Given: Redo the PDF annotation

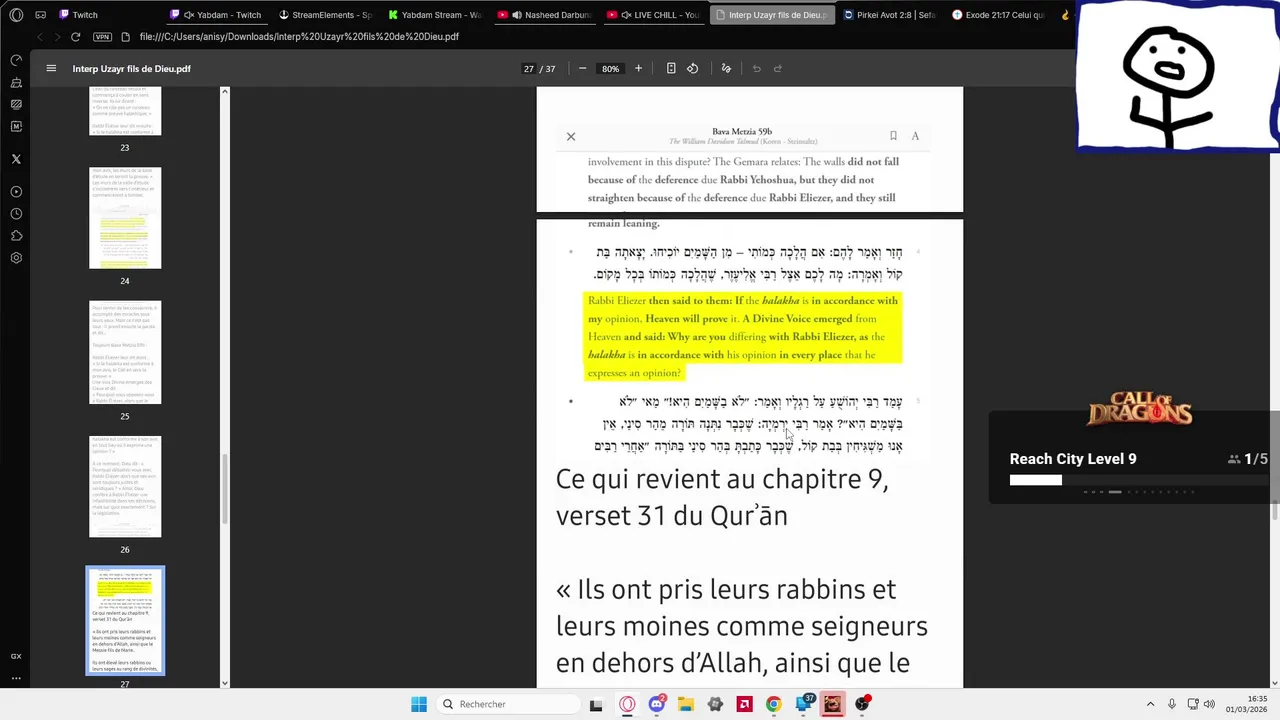Looking at the screenshot, I should 778,68.
